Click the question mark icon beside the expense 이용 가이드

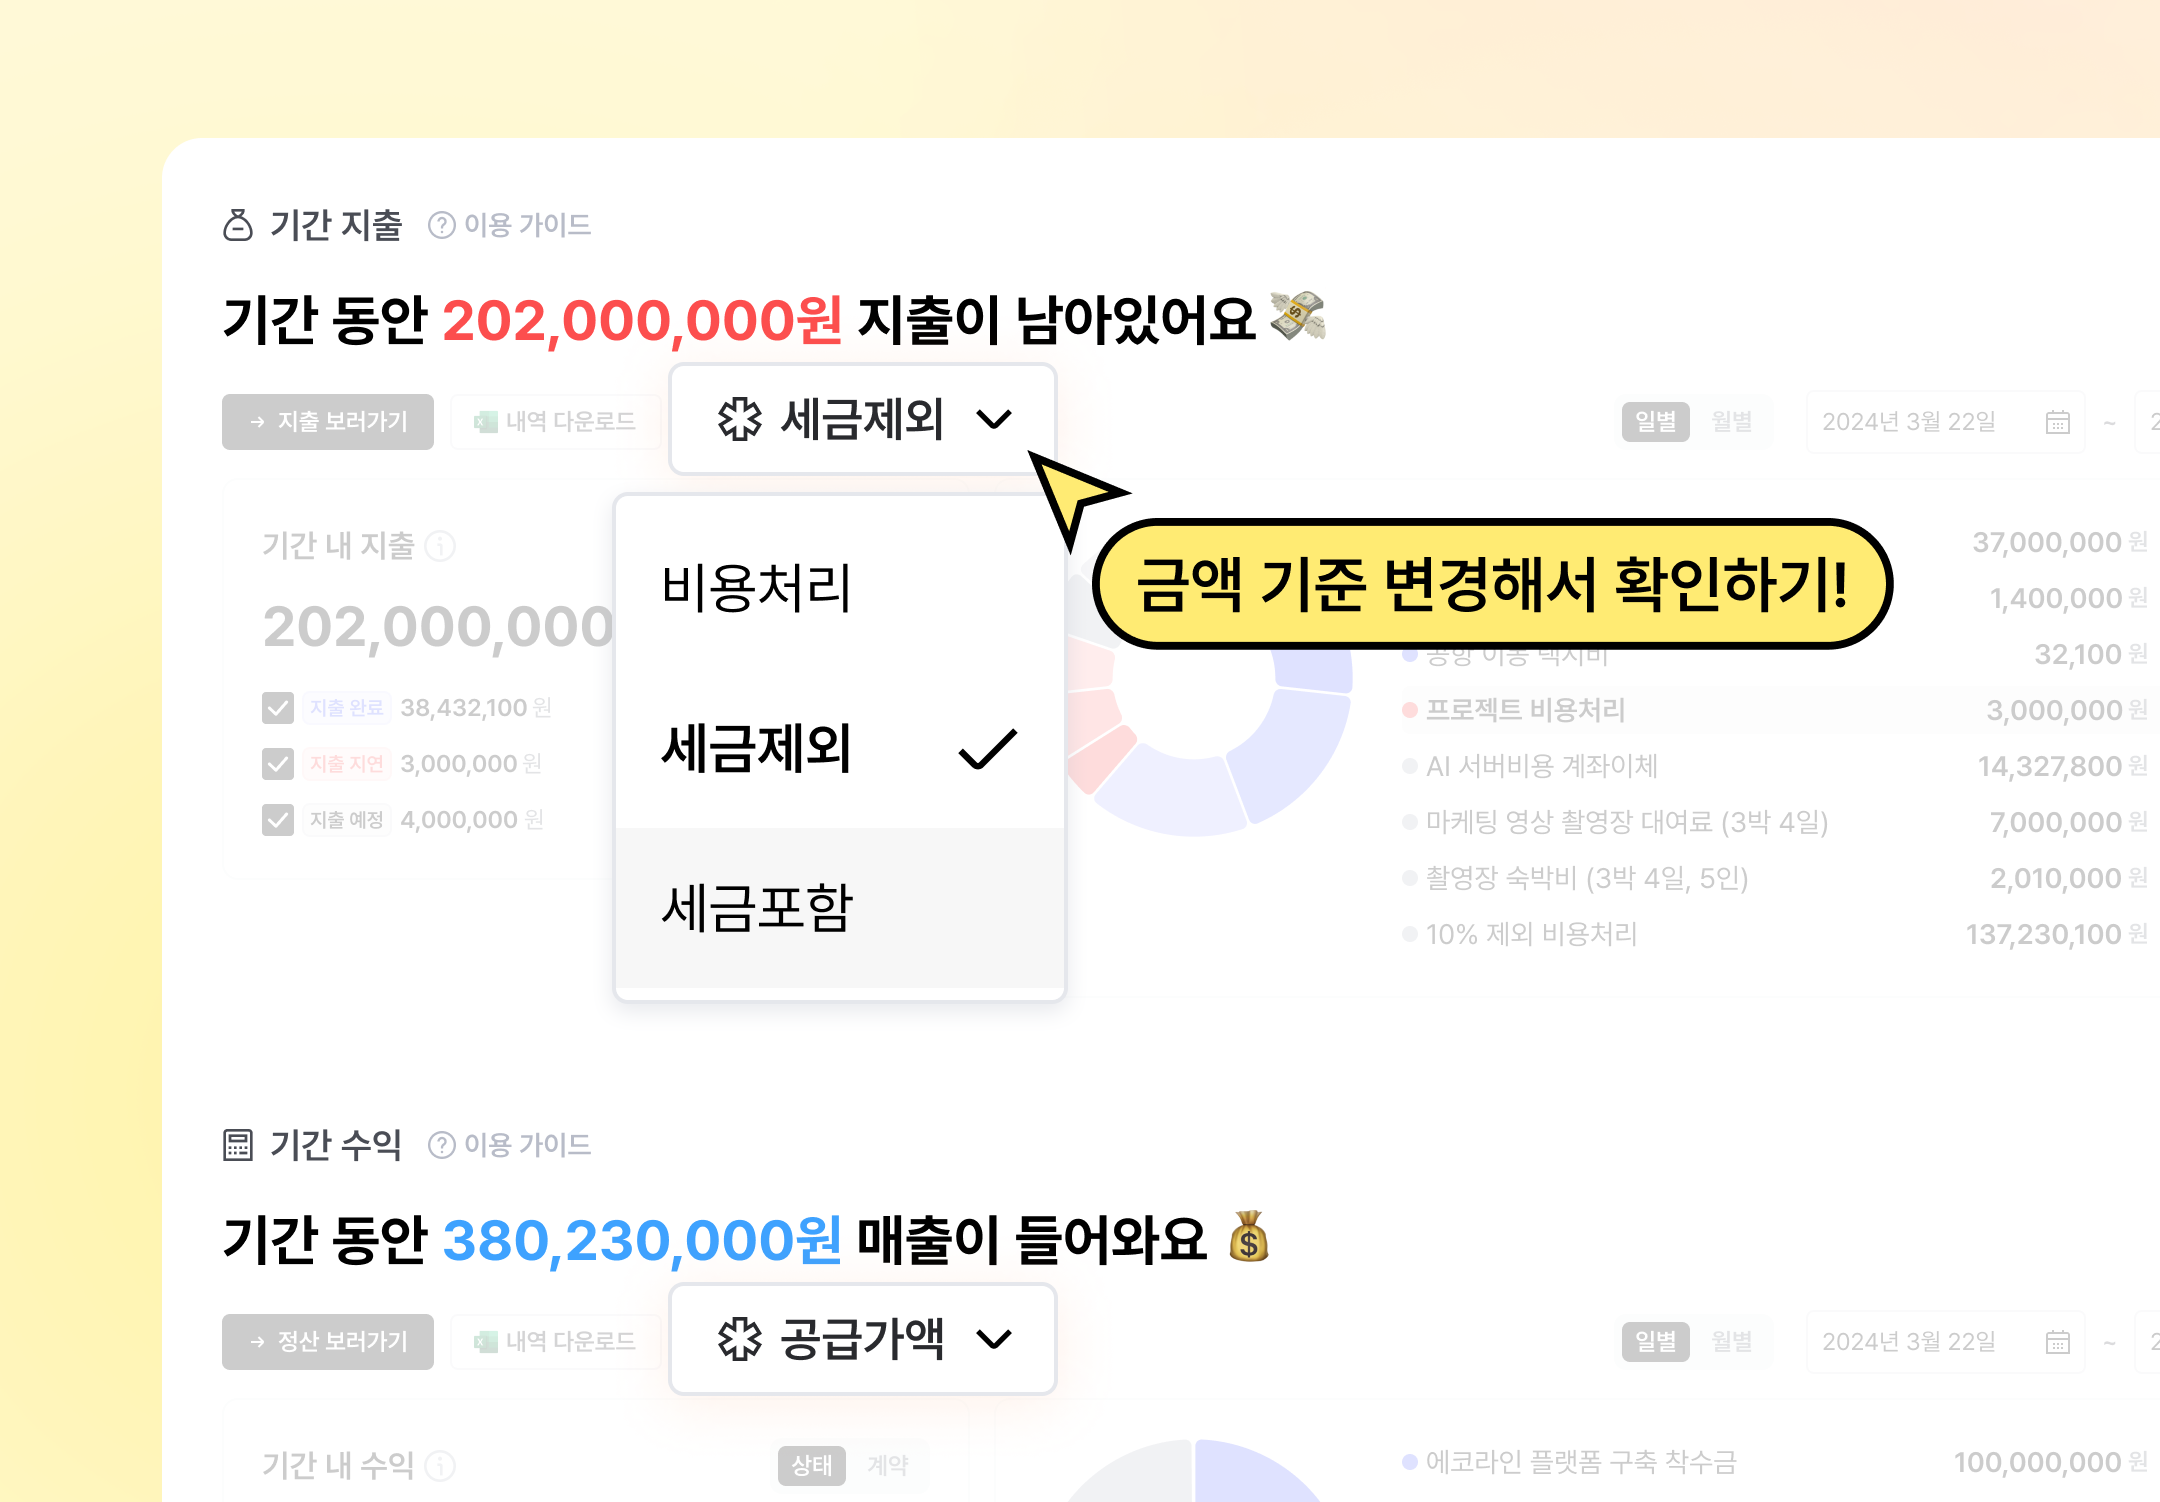coord(441,226)
